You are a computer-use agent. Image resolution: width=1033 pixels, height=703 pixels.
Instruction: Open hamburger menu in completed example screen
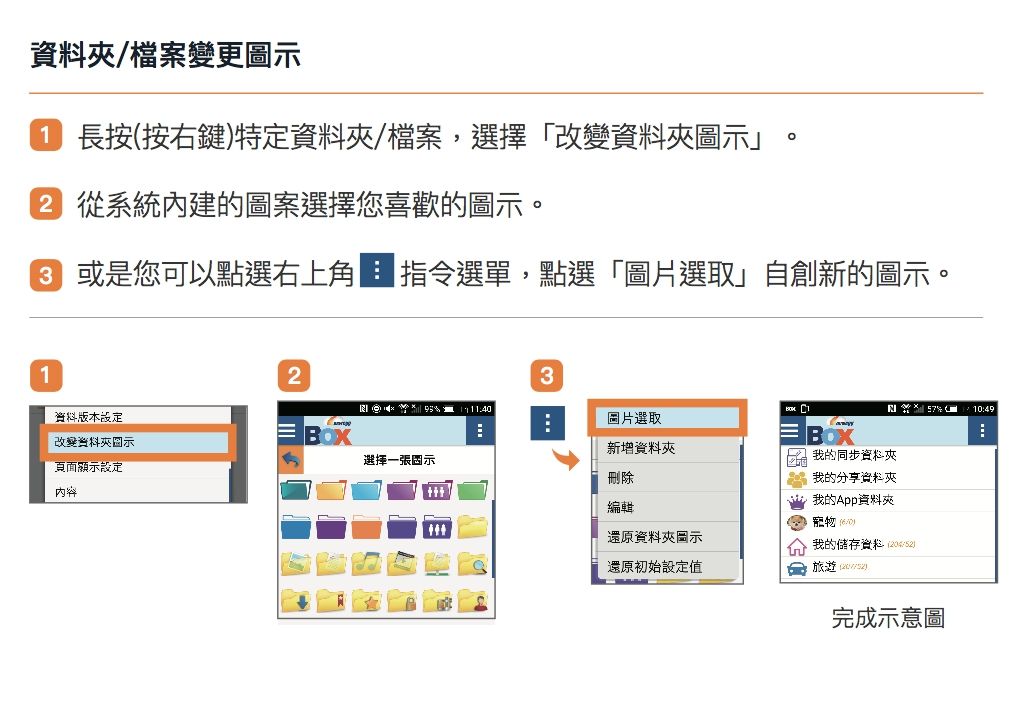(x=790, y=430)
